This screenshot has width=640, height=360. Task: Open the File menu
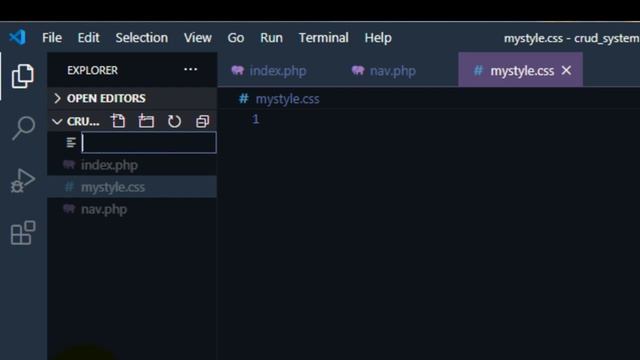[52, 38]
